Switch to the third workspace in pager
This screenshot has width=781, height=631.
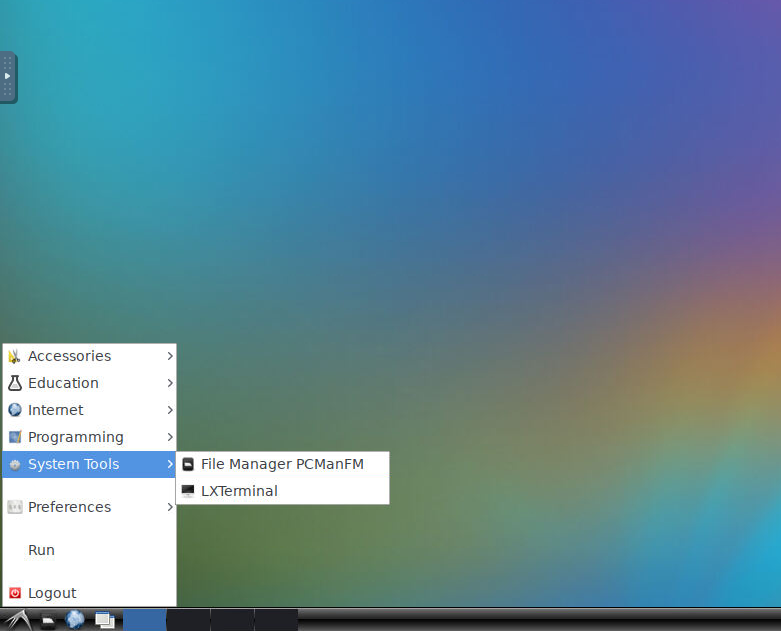[x=232, y=620]
